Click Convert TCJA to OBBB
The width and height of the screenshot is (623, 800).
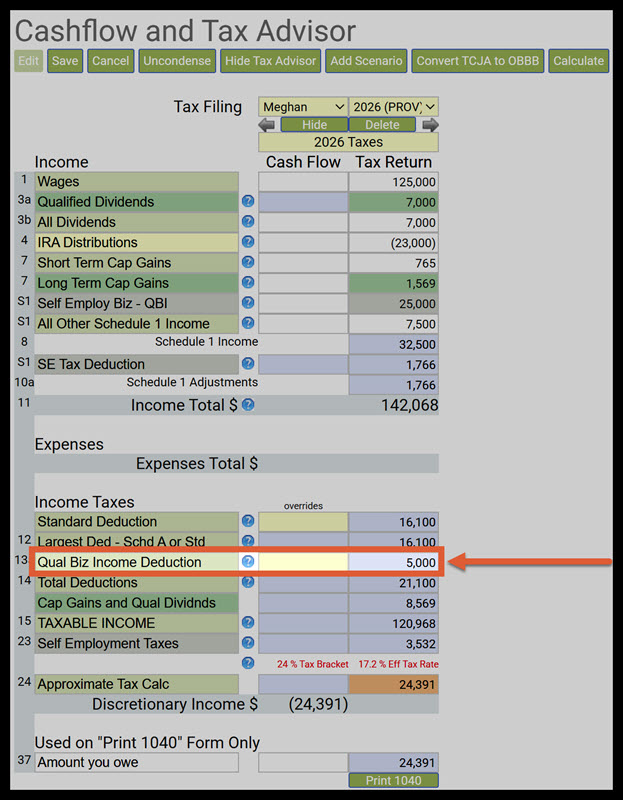click(478, 61)
